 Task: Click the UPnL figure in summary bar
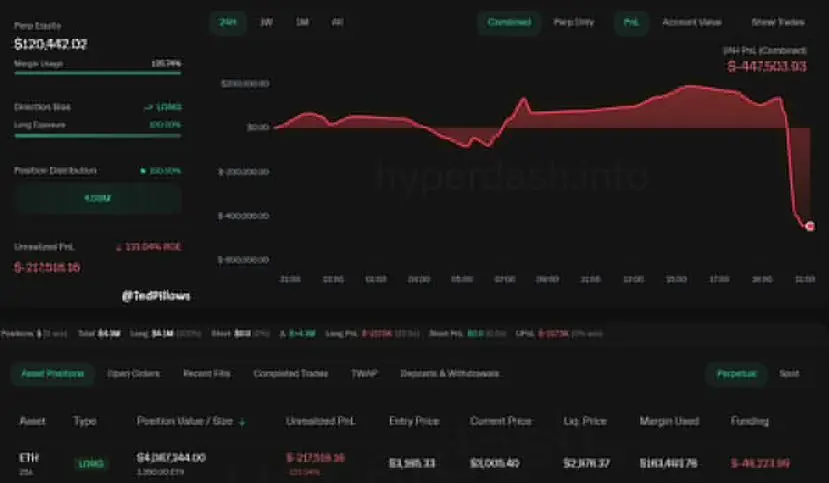click(553, 334)
